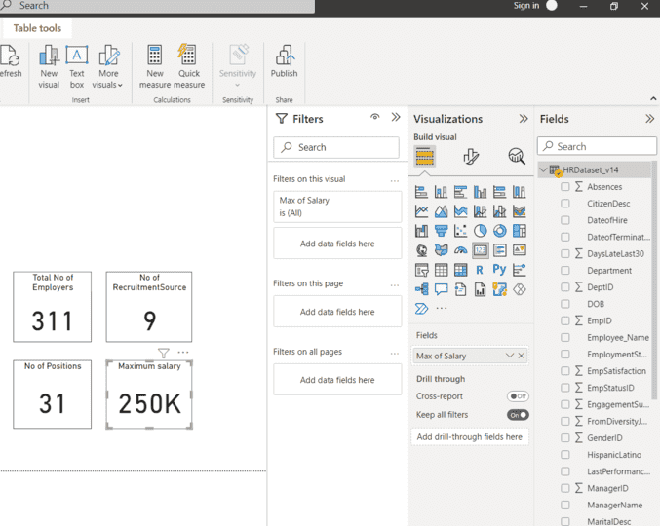This screenshot has height=526, width=660.
Task: Open the Analytics magnifier icon
Action: click(x=516, y=157)
